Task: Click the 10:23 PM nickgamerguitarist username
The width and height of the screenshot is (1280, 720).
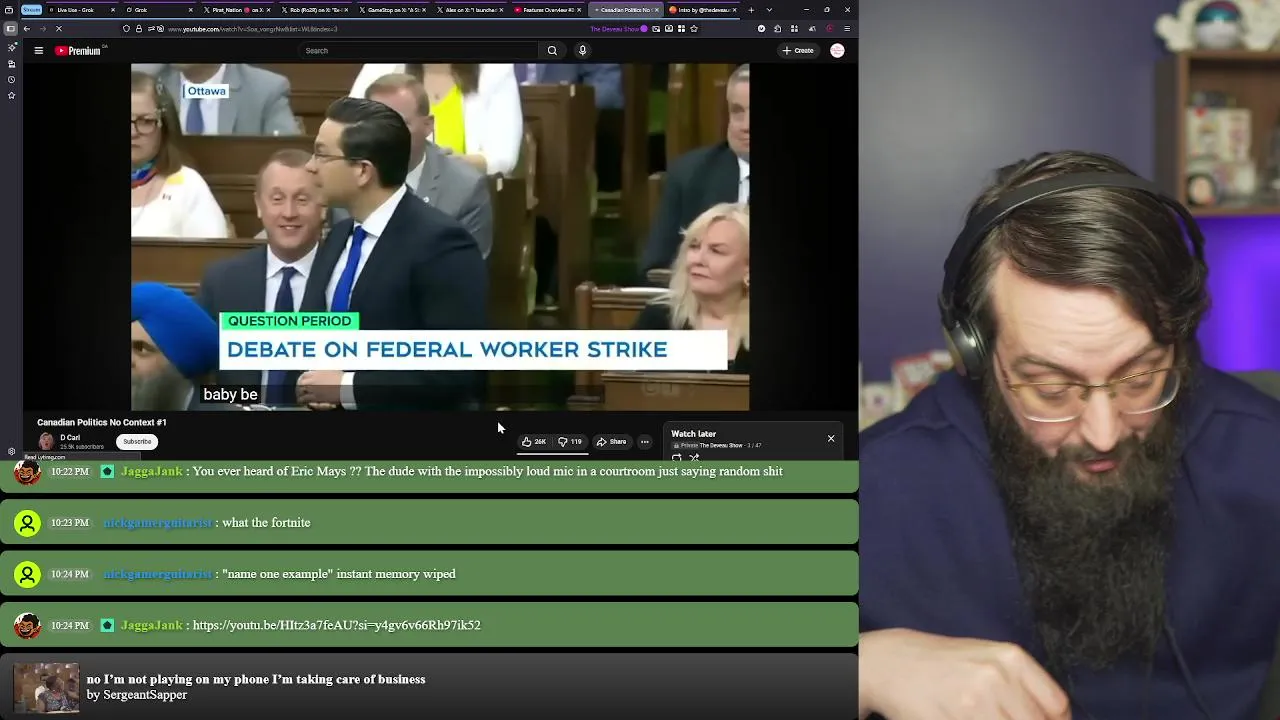Action: coord(157,522)
